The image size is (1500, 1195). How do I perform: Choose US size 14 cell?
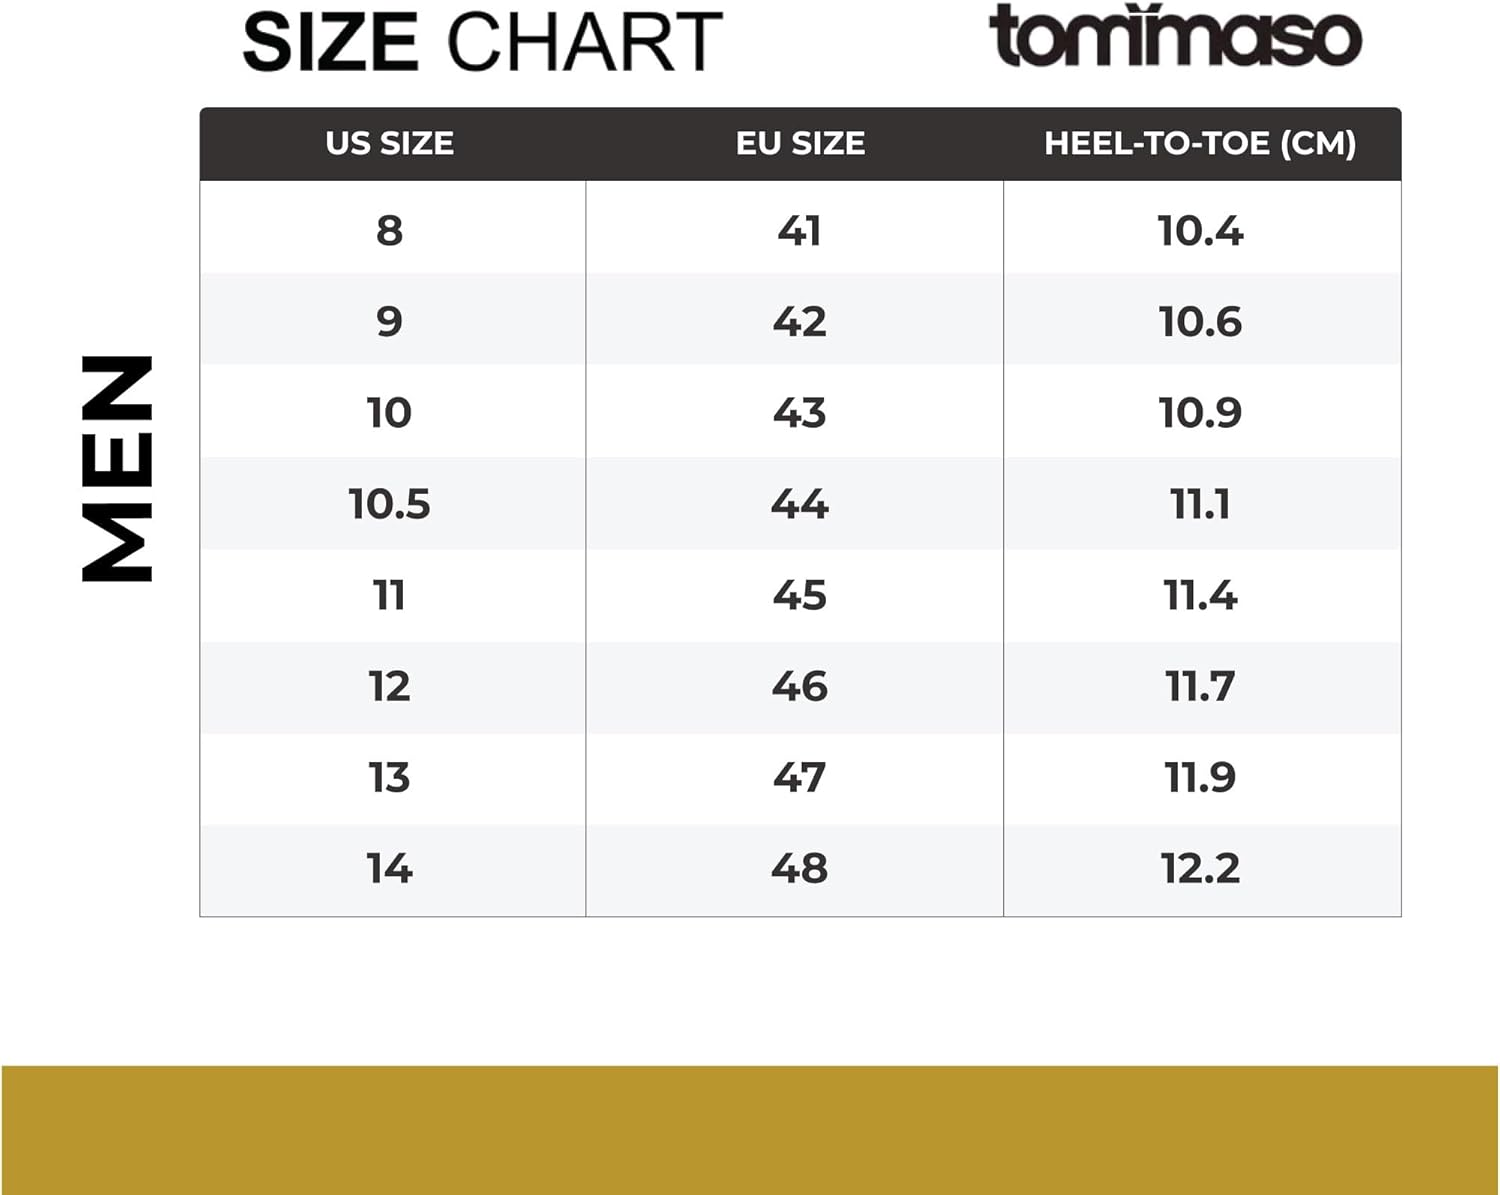[x=390, y=868]
